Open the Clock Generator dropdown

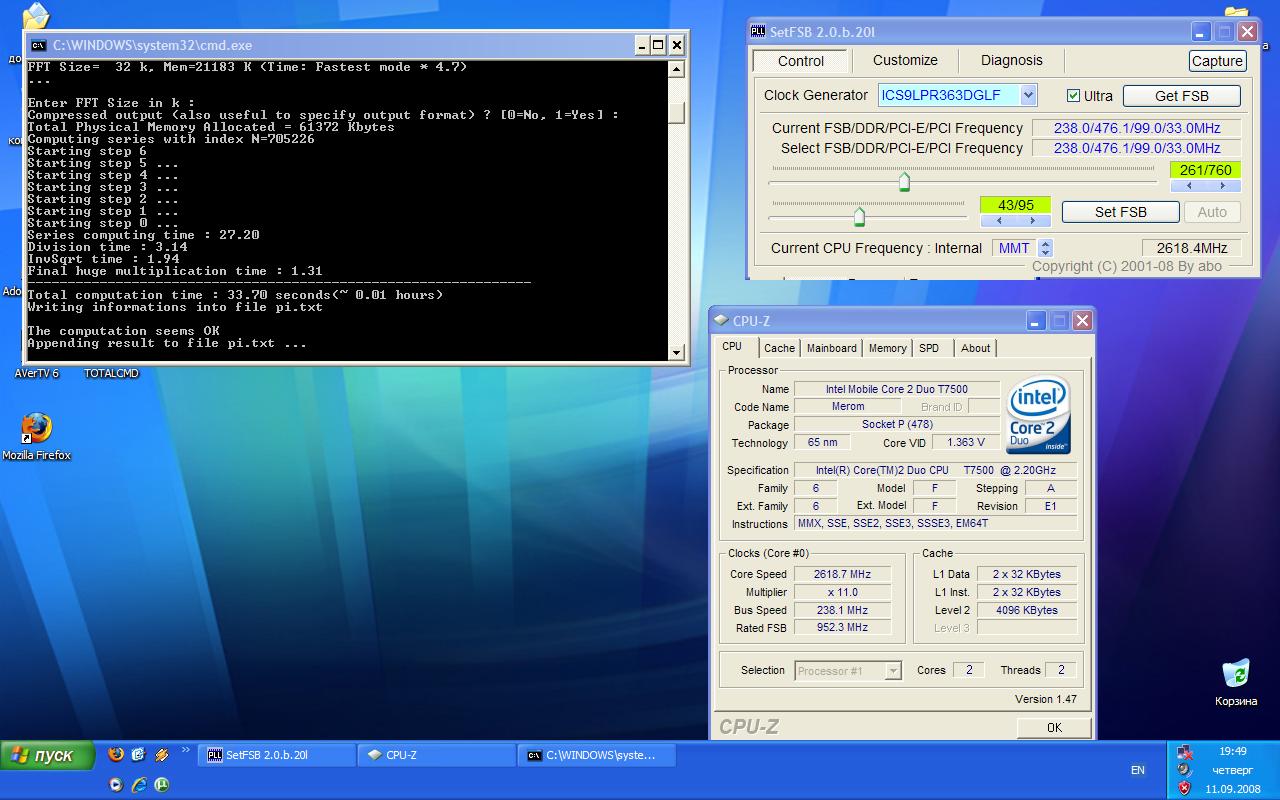pos(1028,95)
